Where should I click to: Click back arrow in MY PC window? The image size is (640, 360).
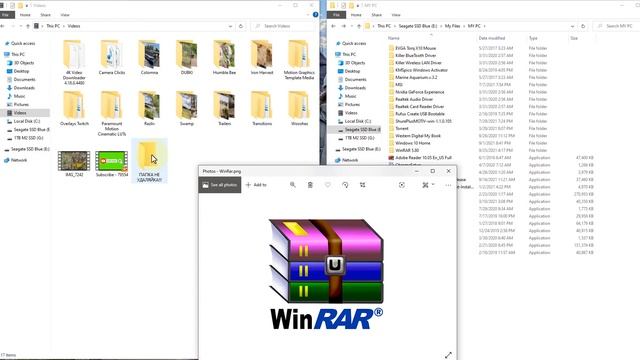click(x=333, y=26)
